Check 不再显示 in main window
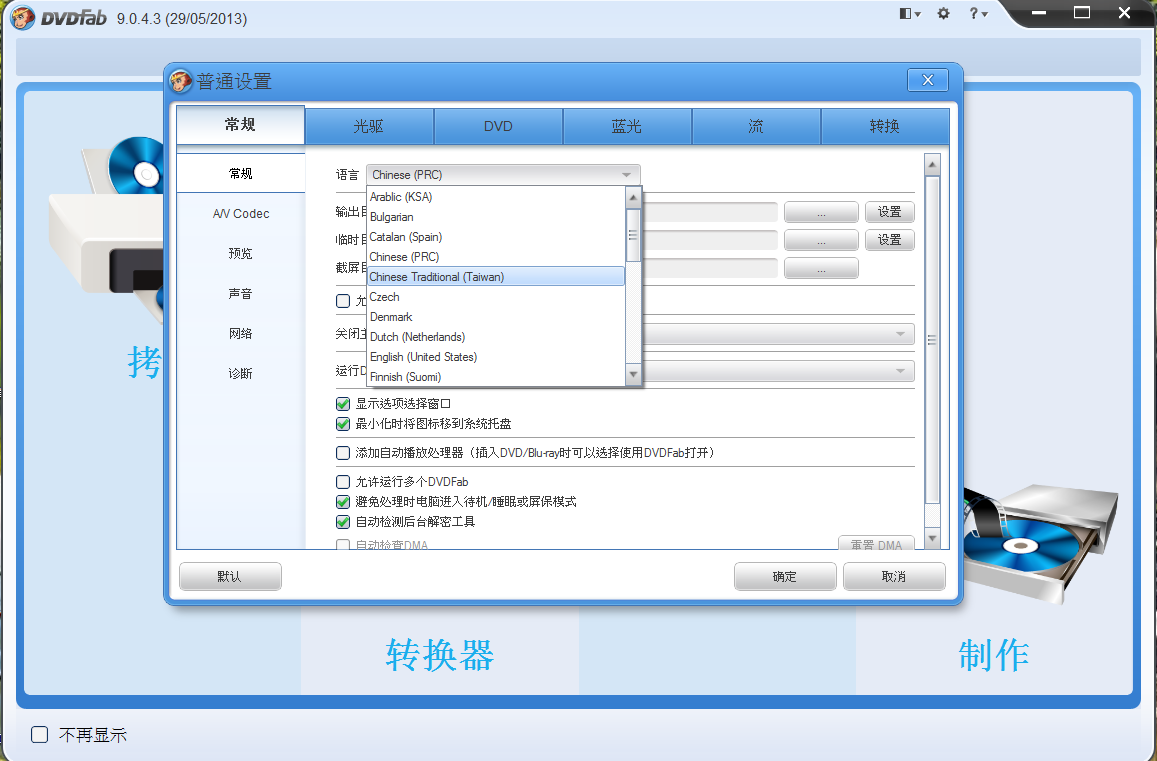This screenshot has width=1157, height=761. point(40,734)
